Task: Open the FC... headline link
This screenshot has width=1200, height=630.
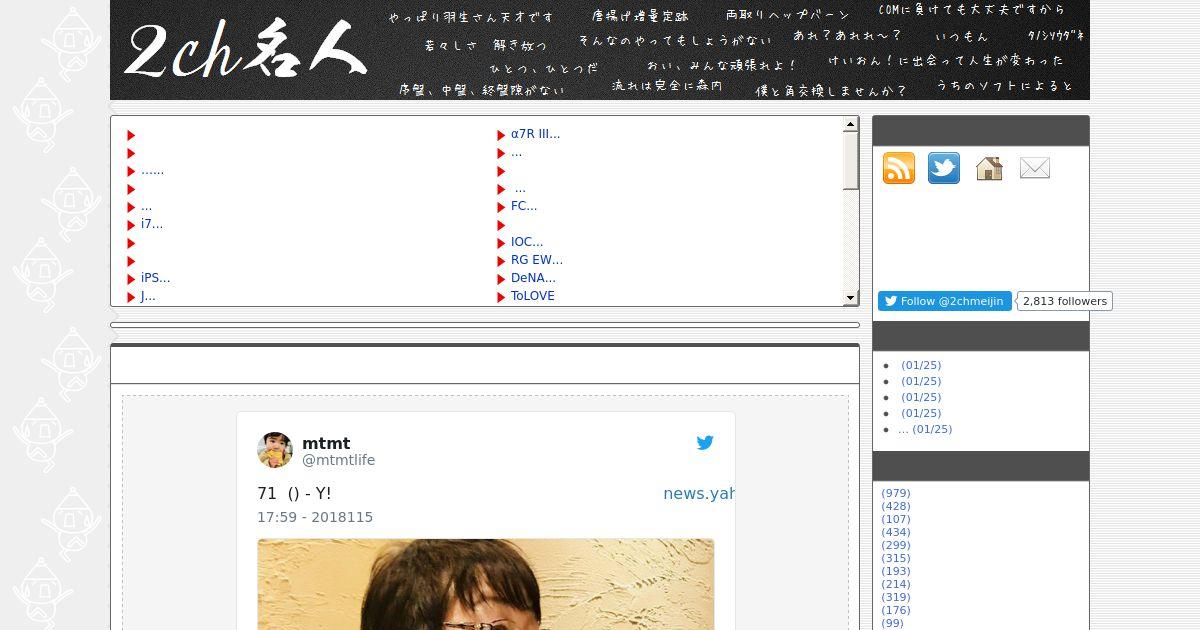Action: click(524, 206)
